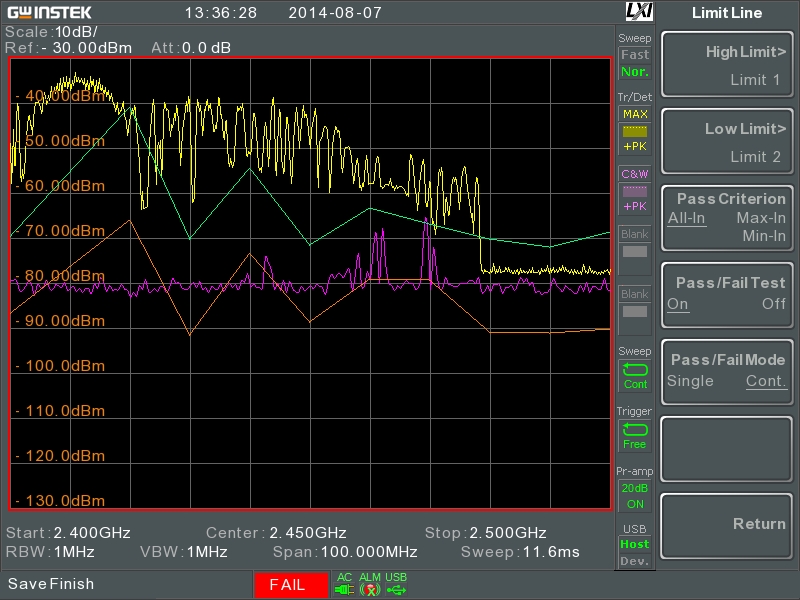The width and height of the screenshot is (800, 600).
Task: Select Nor. sweep mode
Action: pos(635,72)
